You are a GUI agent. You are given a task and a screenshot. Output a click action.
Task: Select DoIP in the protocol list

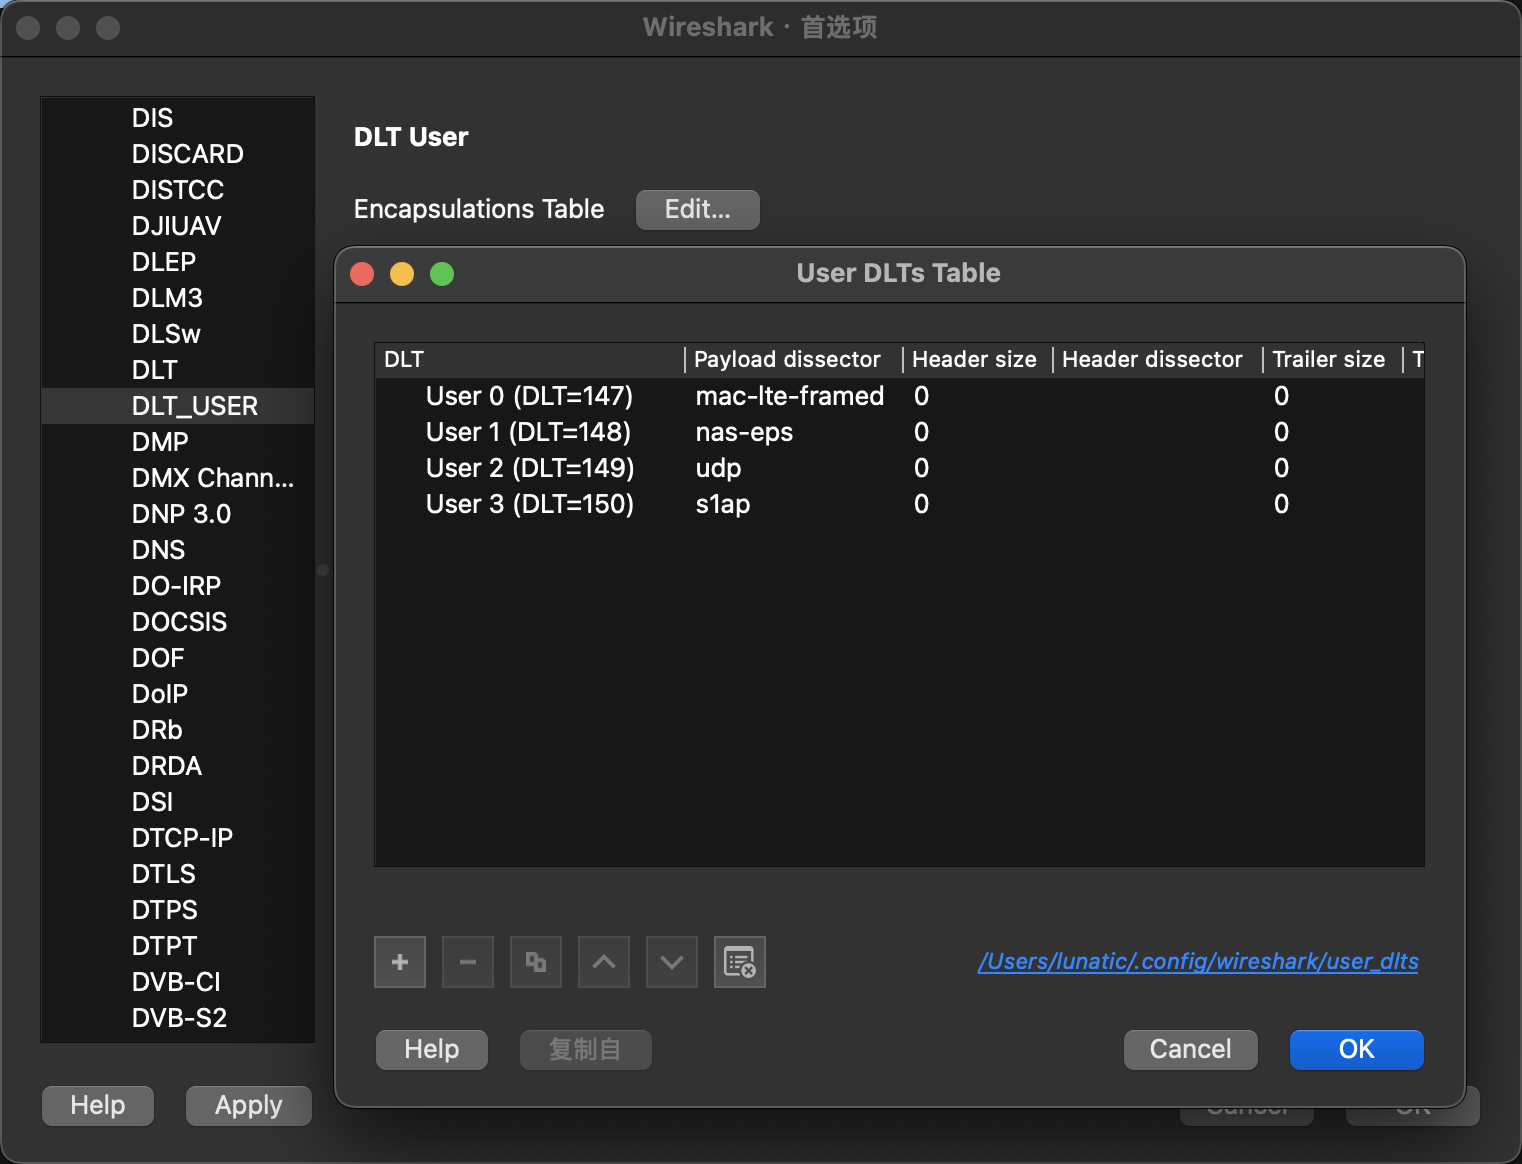click(178, 694)
